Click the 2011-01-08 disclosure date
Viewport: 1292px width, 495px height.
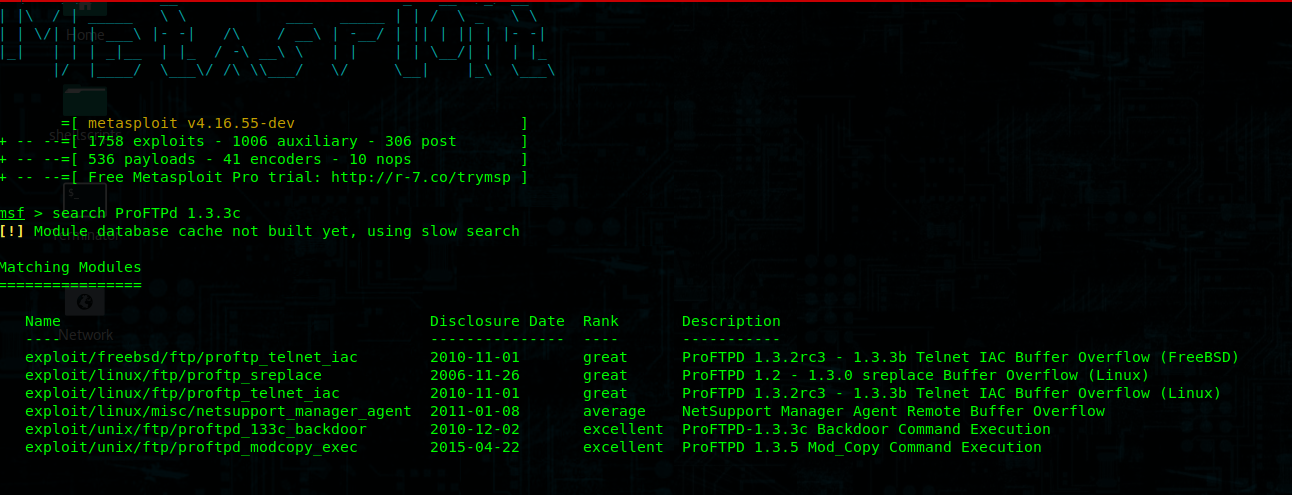pyautogui.click(x=475, y=411)
